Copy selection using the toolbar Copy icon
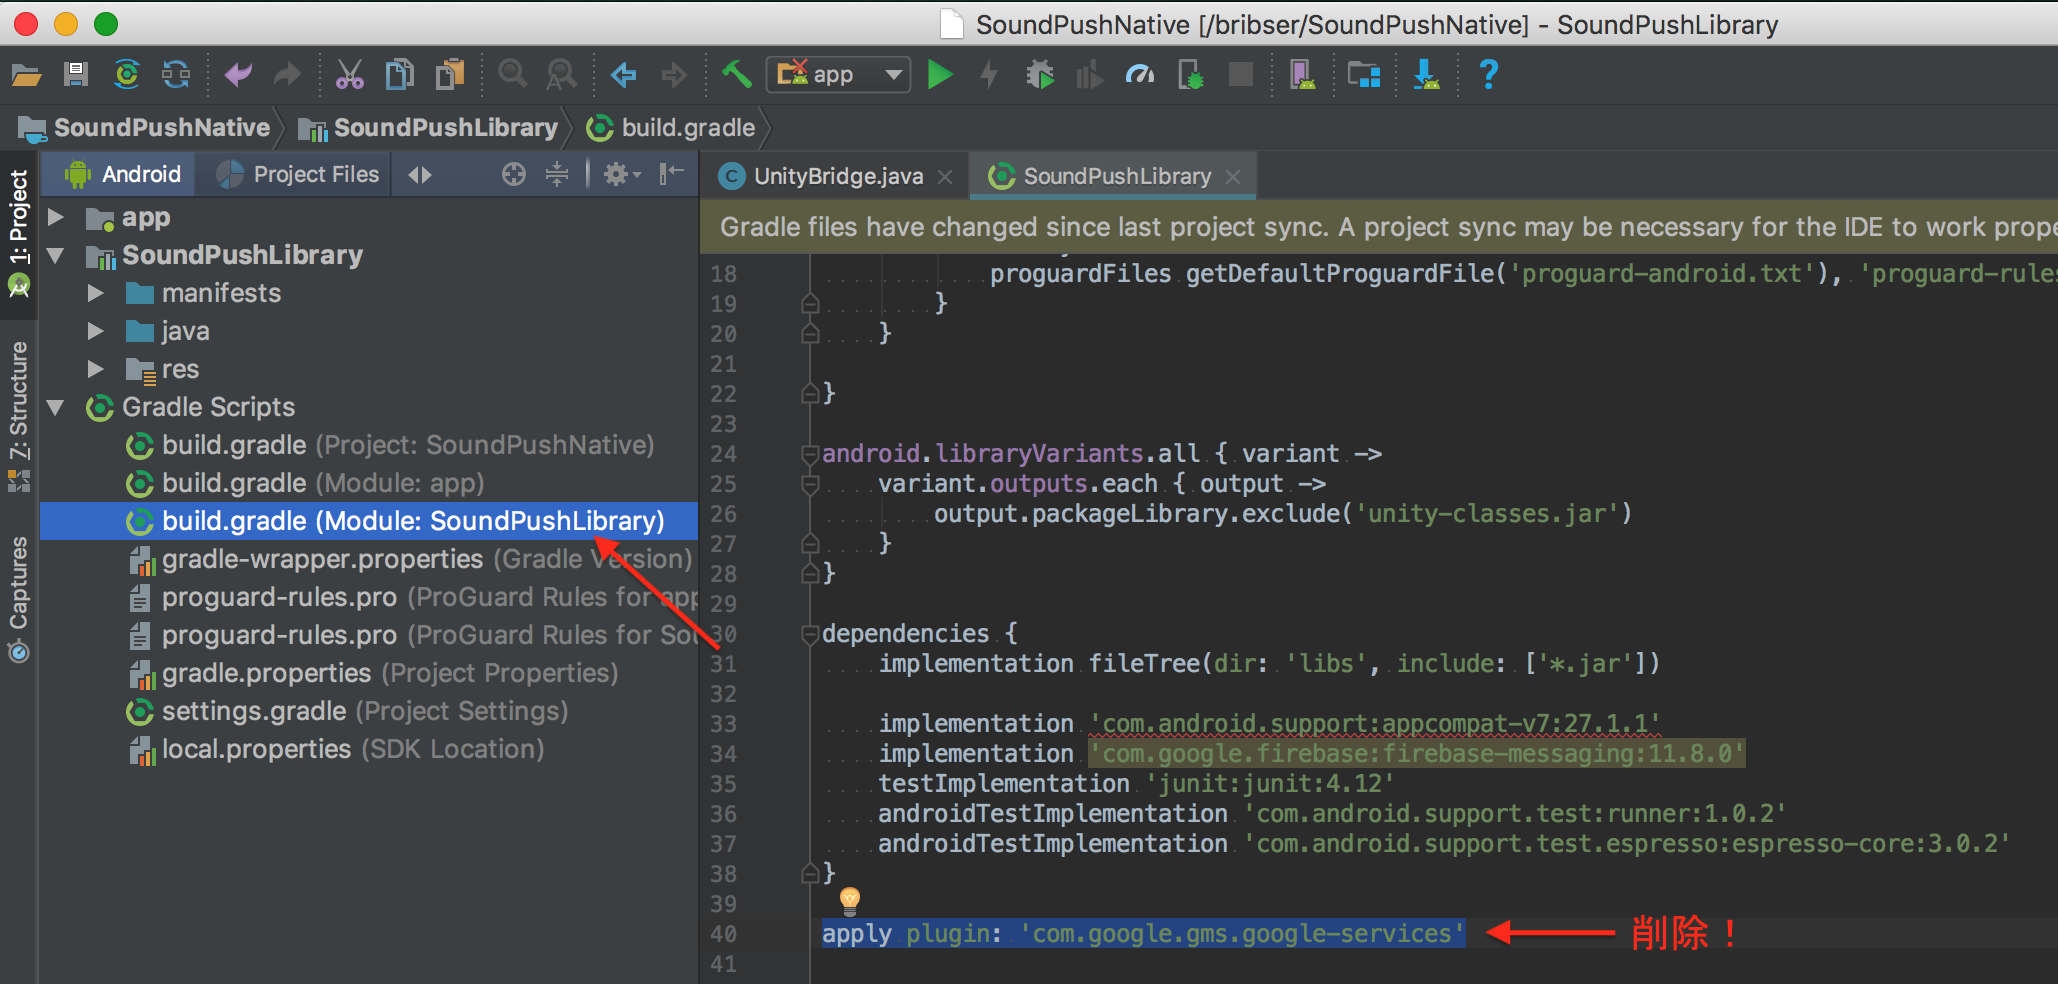The image size is (2058, 984). point(400,75)
